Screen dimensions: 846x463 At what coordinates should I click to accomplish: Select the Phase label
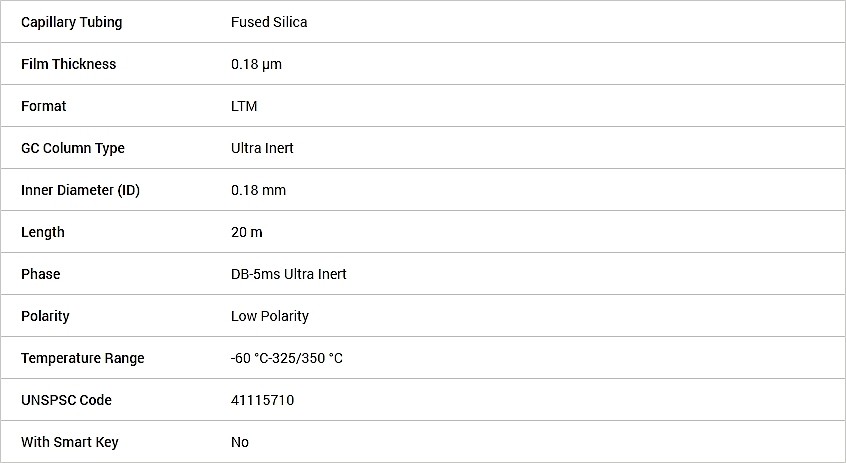[40, 274]
